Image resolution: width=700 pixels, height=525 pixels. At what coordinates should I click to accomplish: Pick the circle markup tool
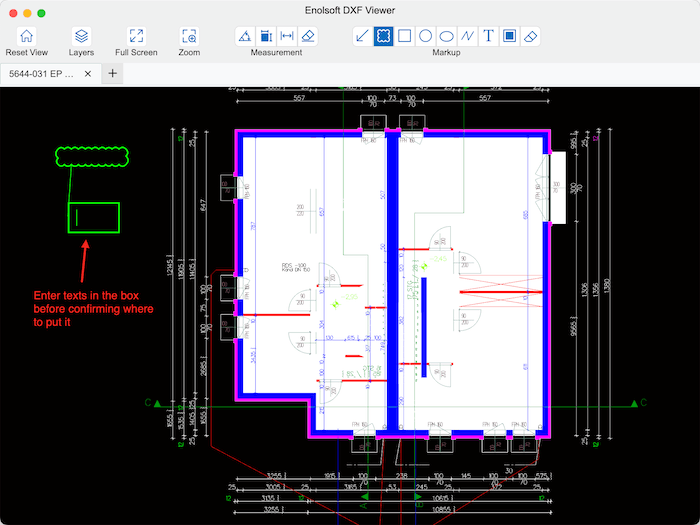click(x=425, y=36)
